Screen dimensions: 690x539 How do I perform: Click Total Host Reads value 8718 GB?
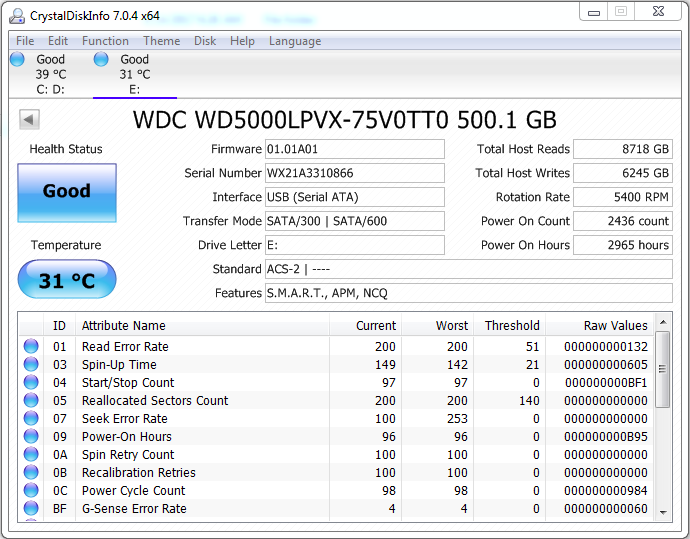(x=623, y=149)
